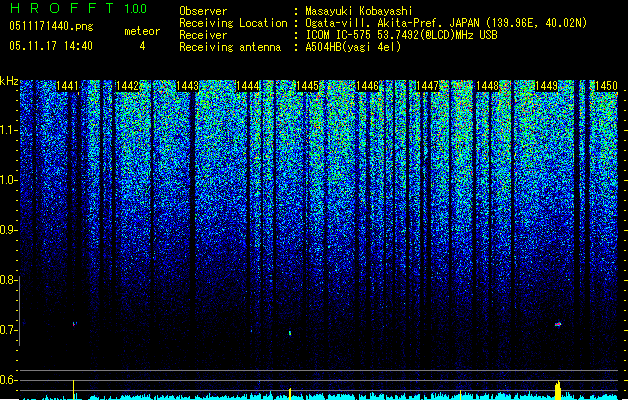Click the 1444 time marker
The image size is (629, 400).
click(248, 86)
